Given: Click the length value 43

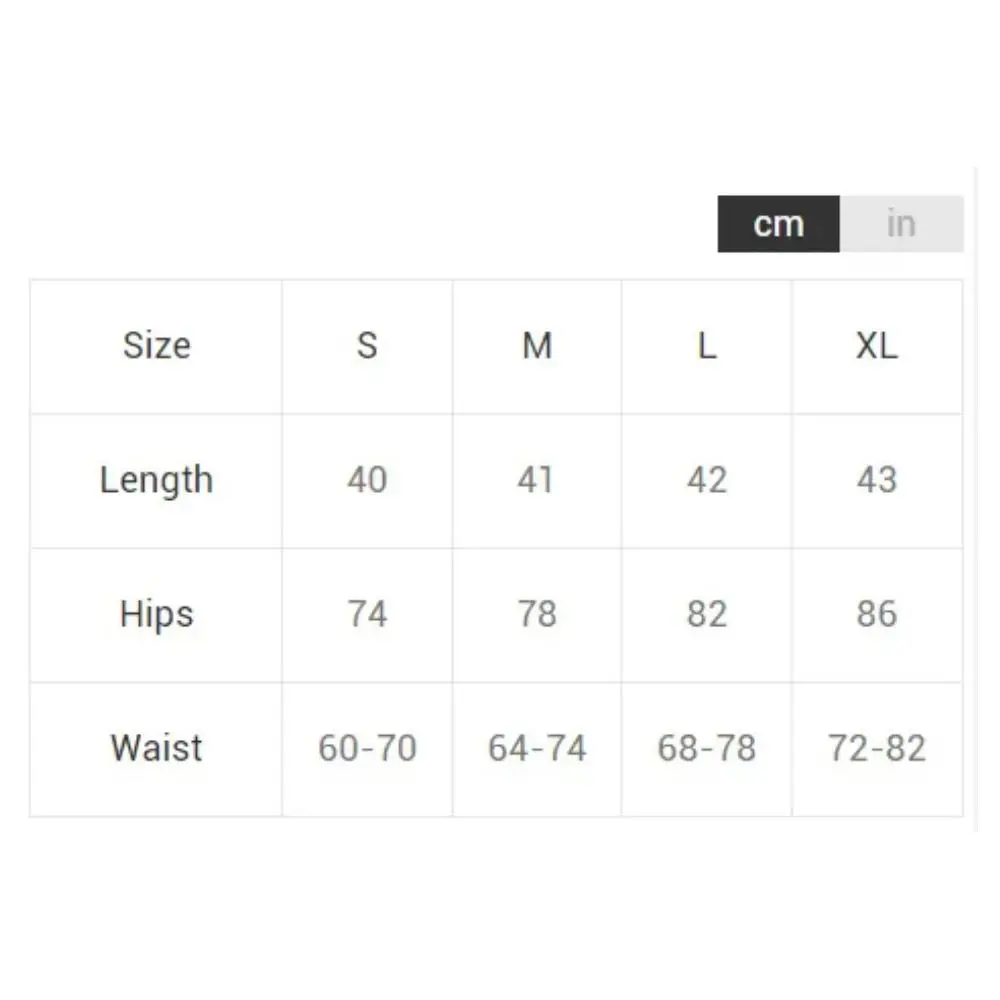Looking at the screenshot, I should point(877,480).
